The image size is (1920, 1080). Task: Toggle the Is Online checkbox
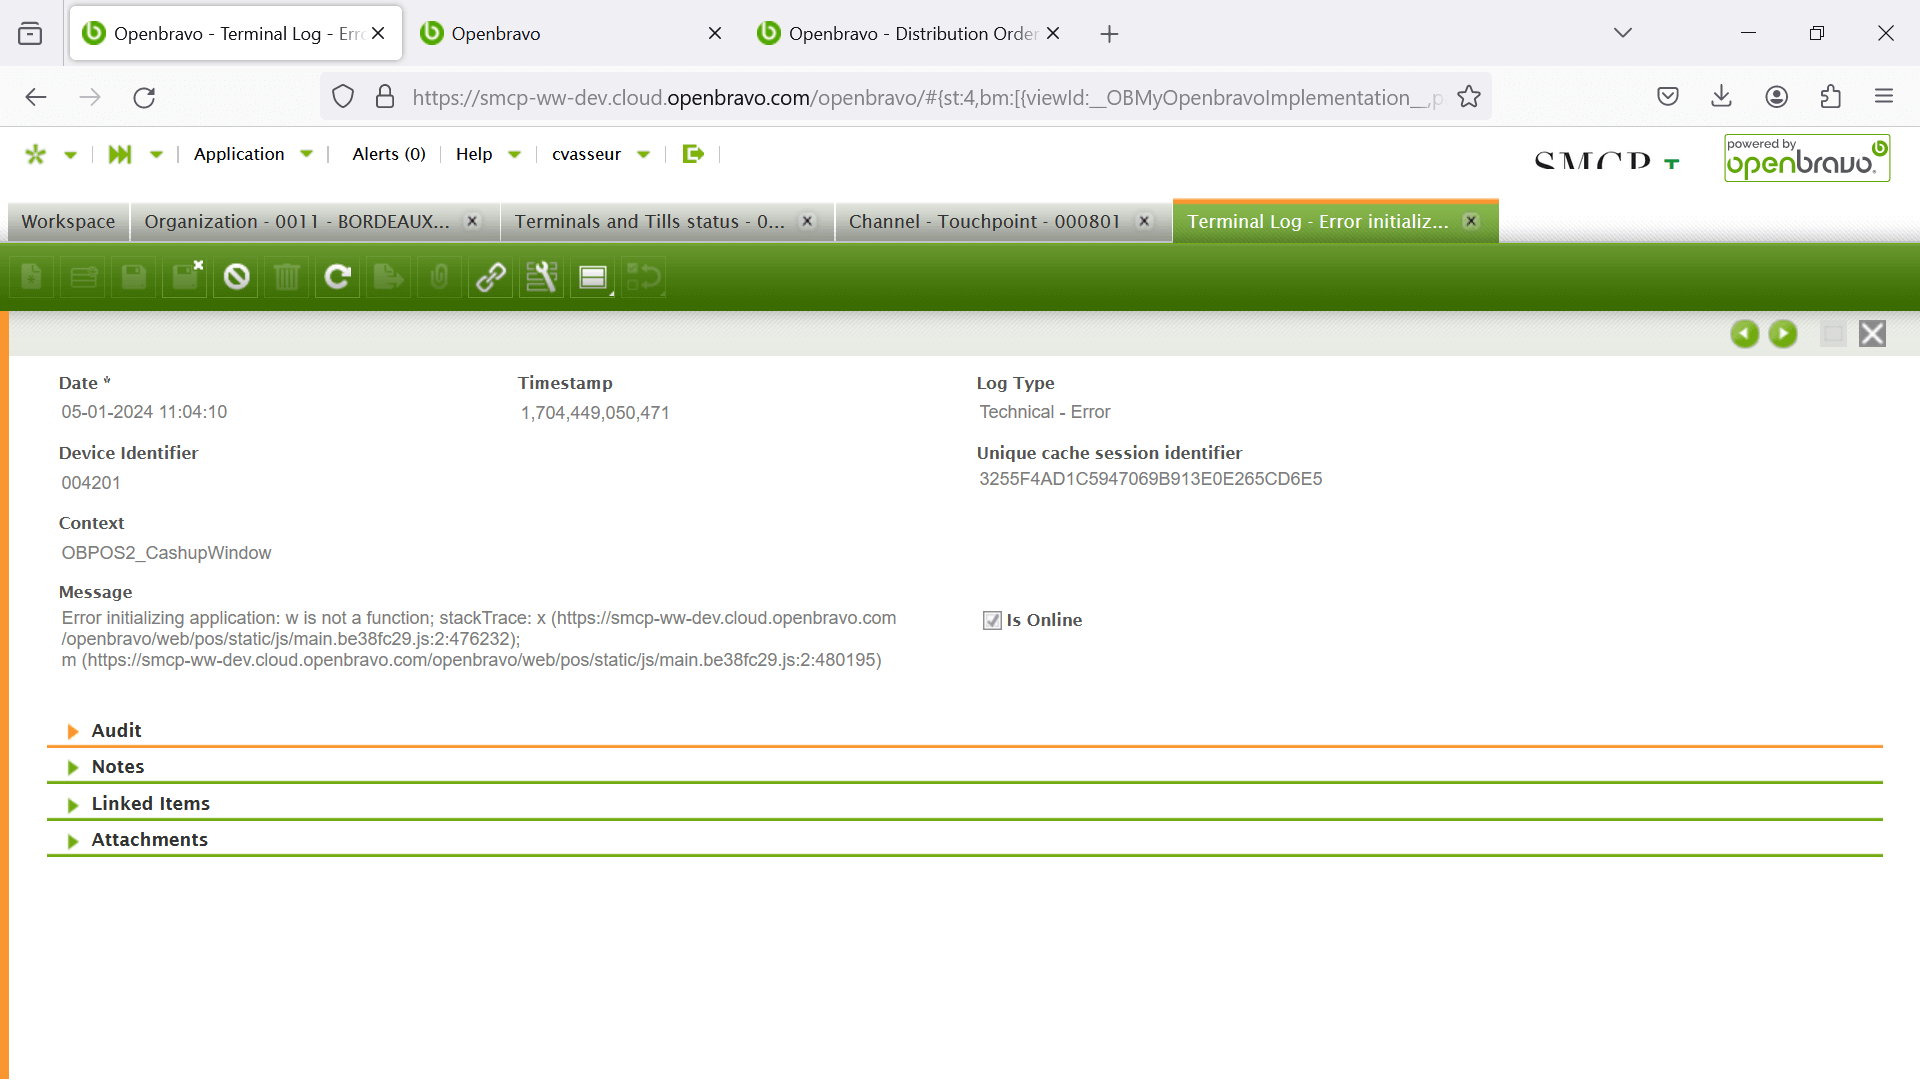pyautogui.click(x=992, y=620)
